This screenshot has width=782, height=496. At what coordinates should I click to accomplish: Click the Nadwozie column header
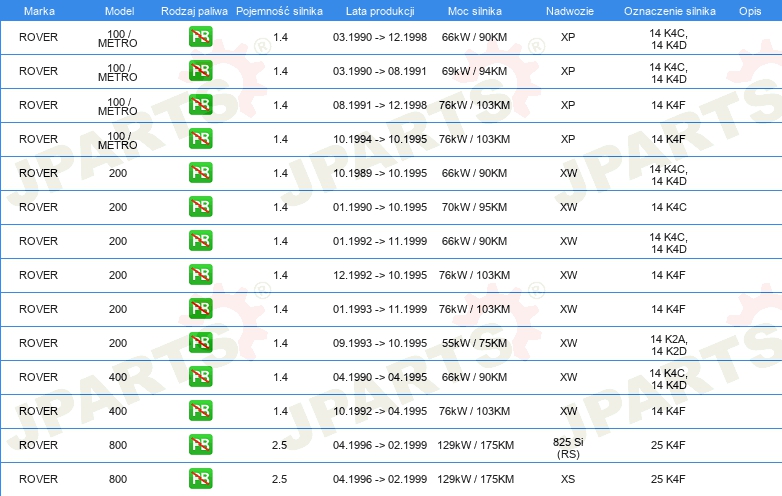570,11
